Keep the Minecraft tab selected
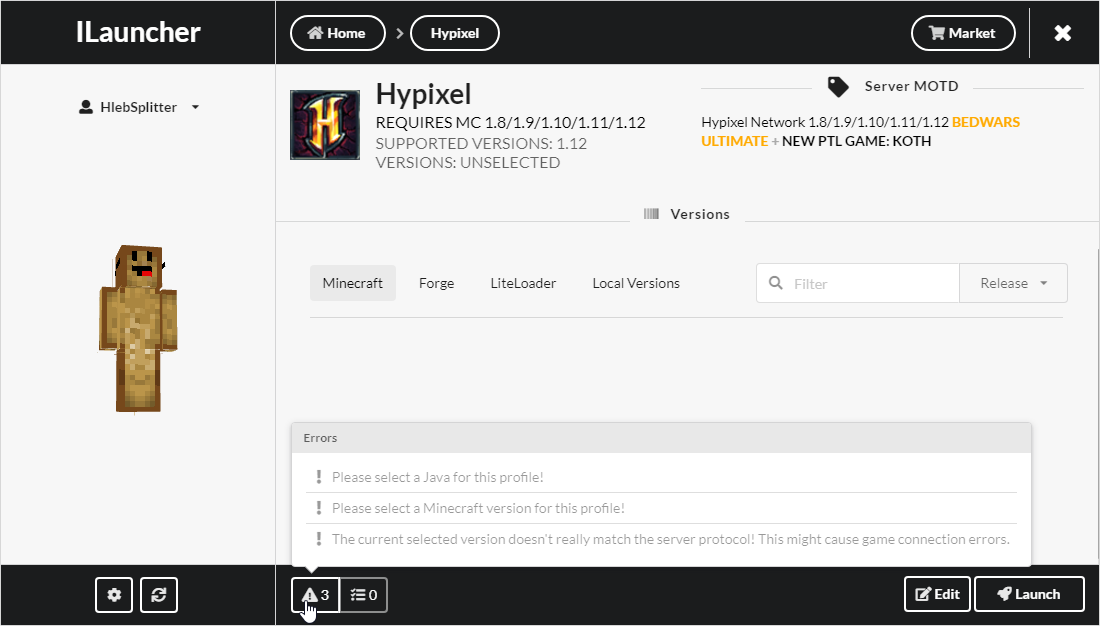The height and width of the screenshot is (626, 1100). pyautogui.click(x=352, y=283)
